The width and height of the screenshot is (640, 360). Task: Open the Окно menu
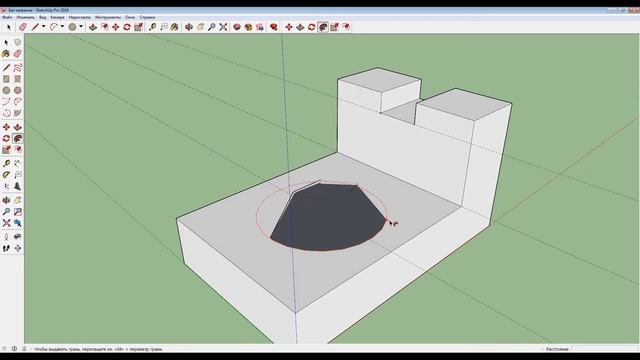pos(130,18)
